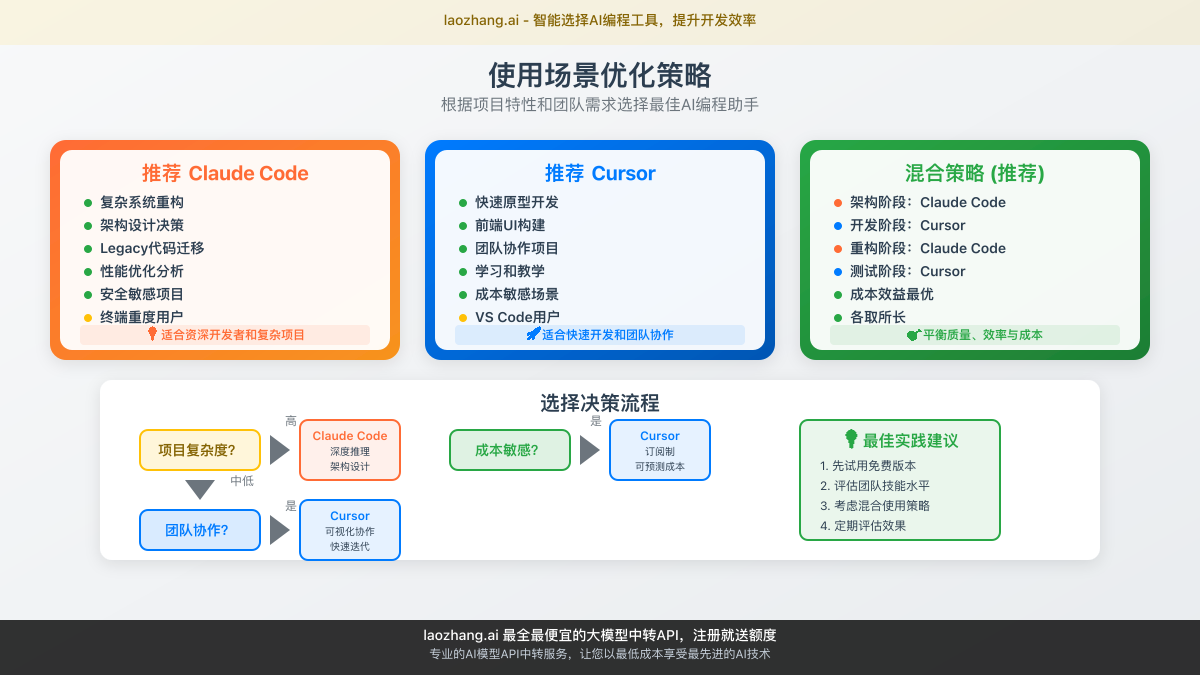Click the Claude Code 深度推理 架构设计 result box

click(x=350, y=450)
